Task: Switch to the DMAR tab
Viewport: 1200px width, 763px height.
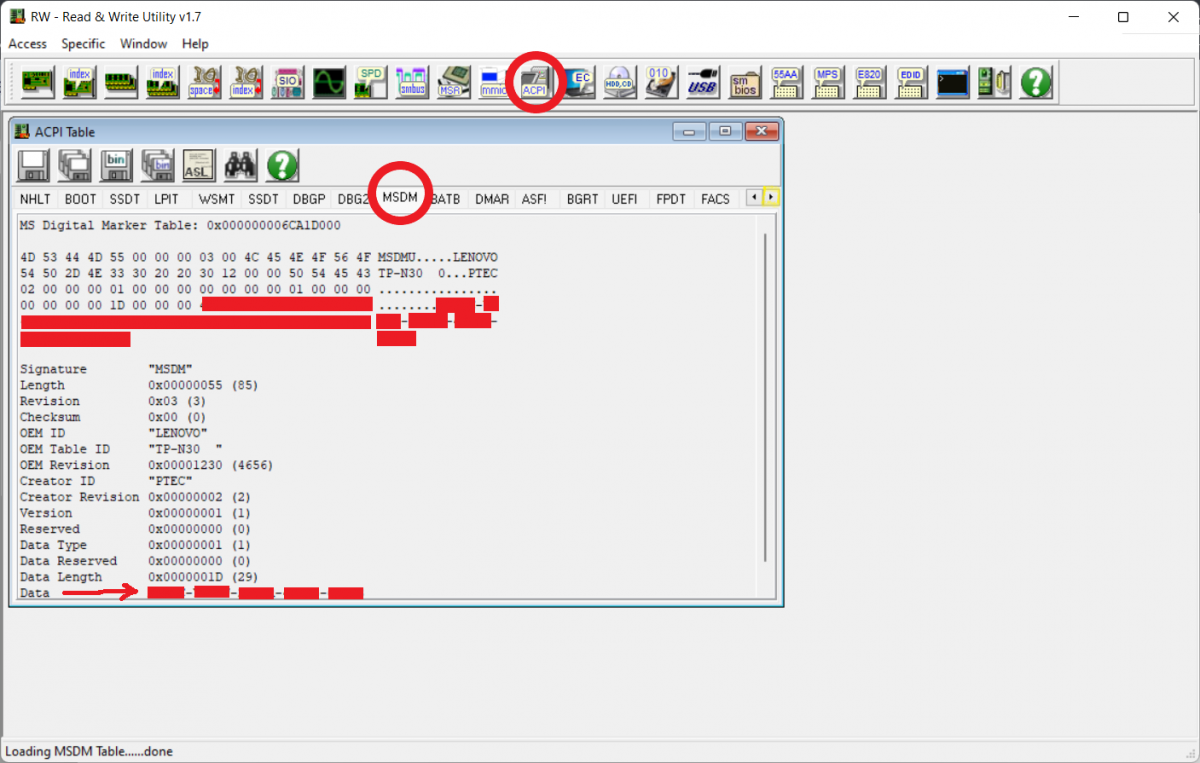Action: (x=491, y=198)
